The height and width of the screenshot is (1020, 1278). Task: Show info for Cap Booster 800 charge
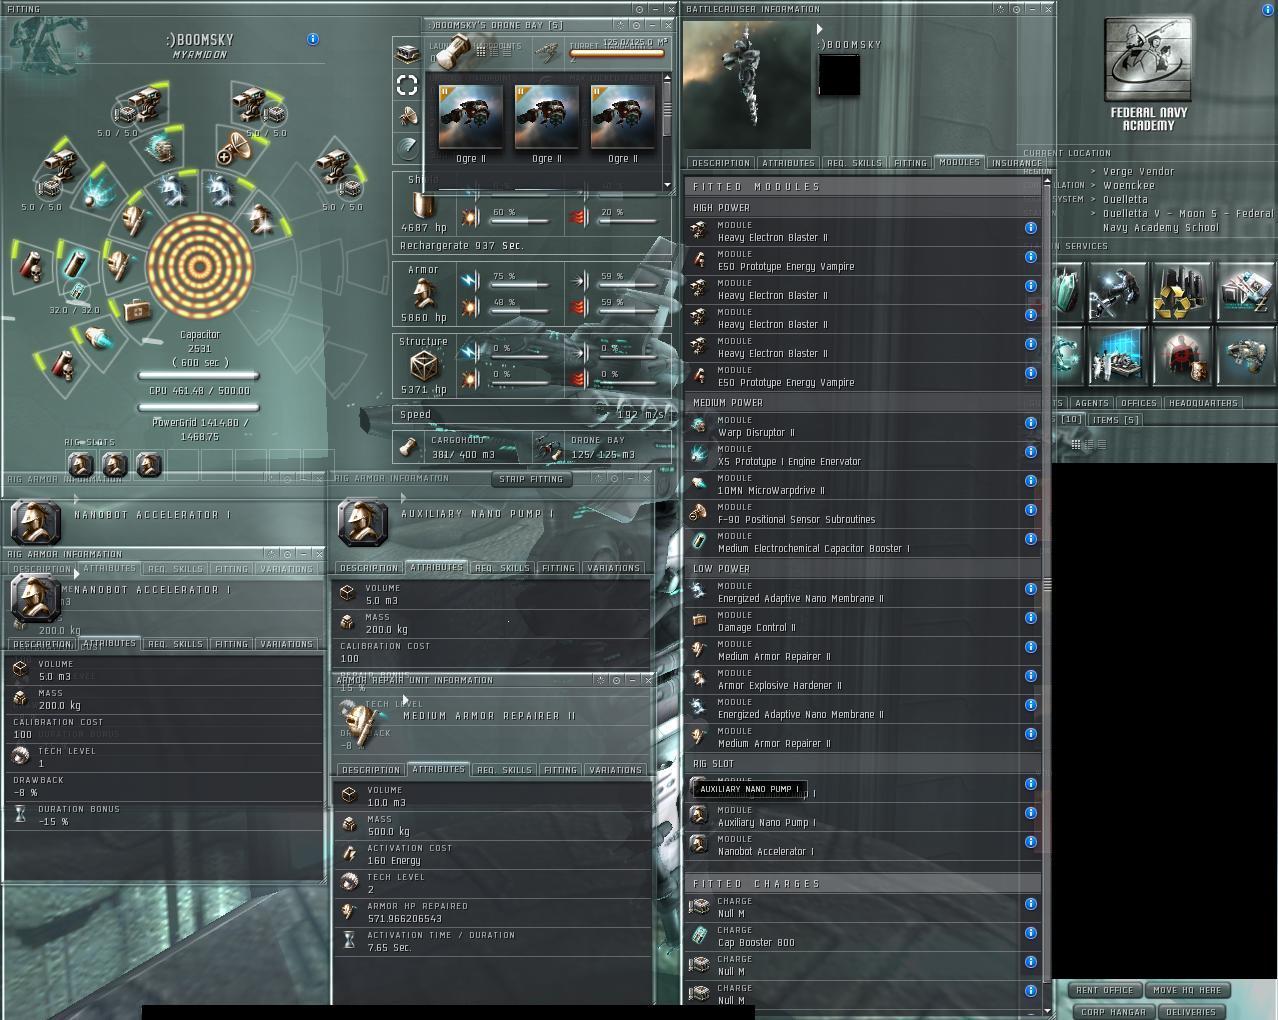tap(1030, 933)
